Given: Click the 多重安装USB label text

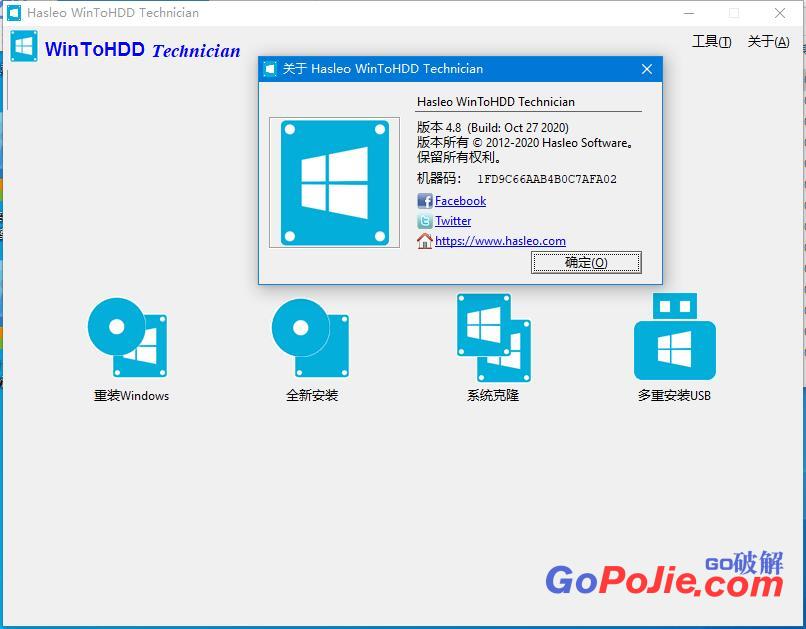Looking at the screenshot, I should click(x=674, y=395).
